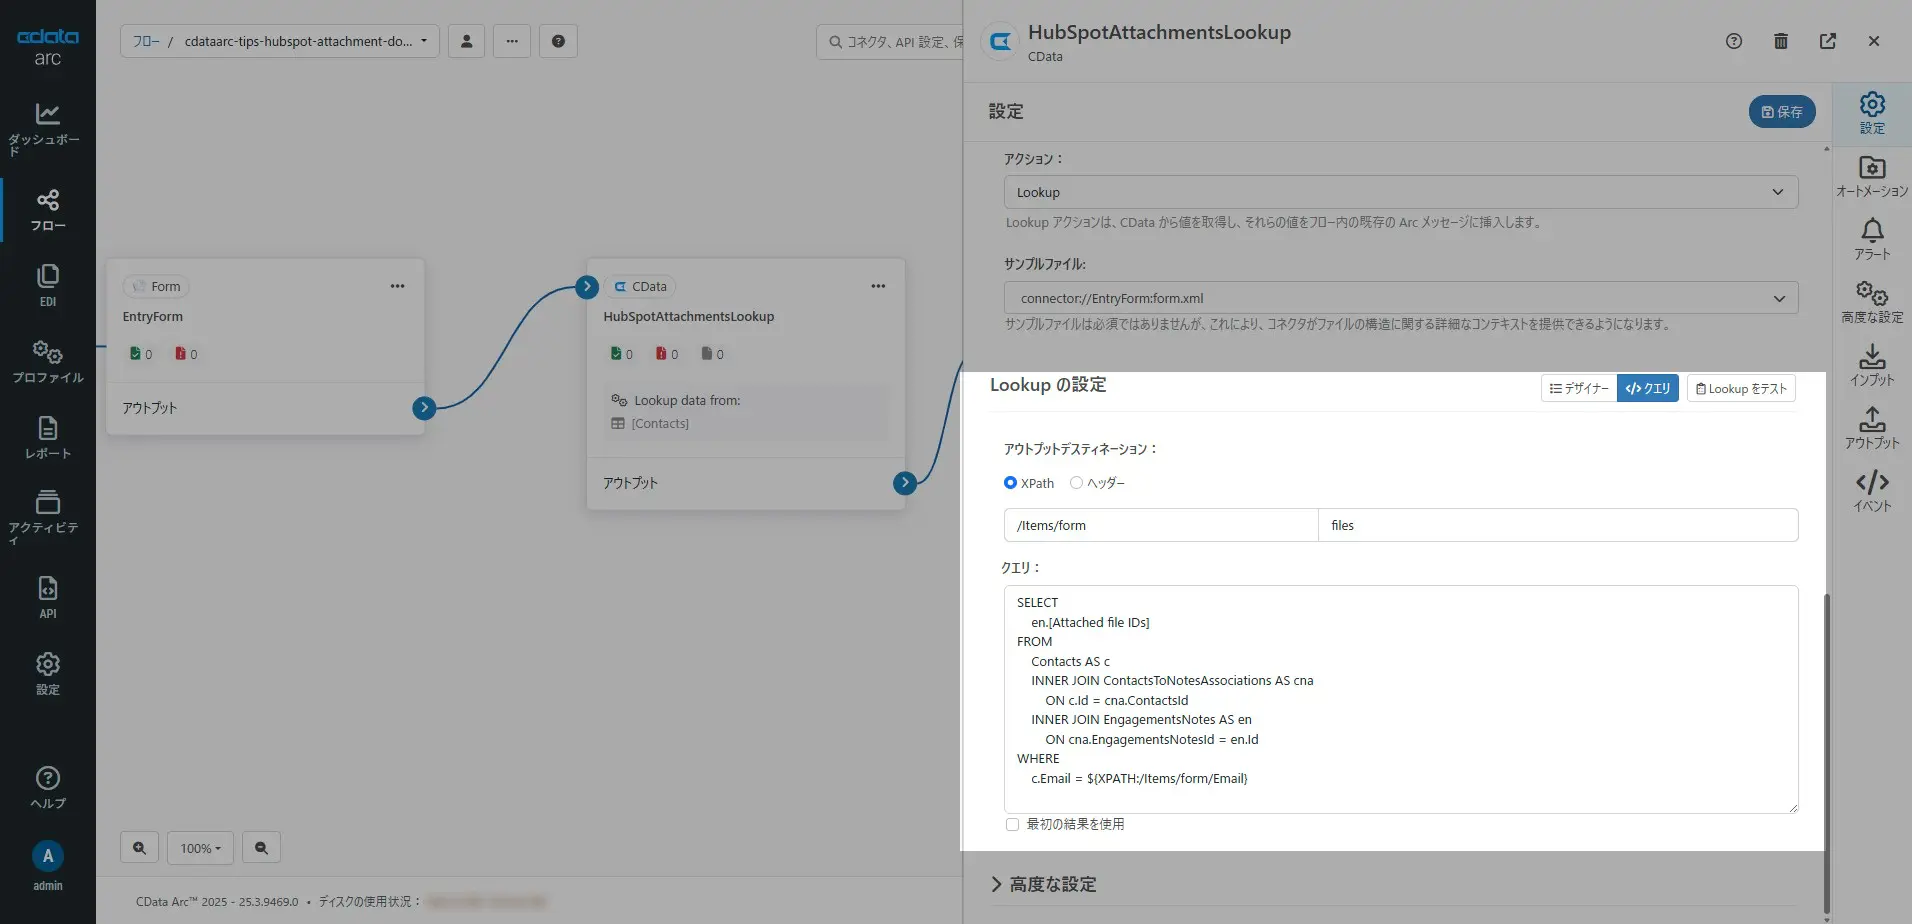Image resolution: width=1912 pixels, height=924 pixels.
Task: Select the ヘッダー output destination option
Action: 1075,483
